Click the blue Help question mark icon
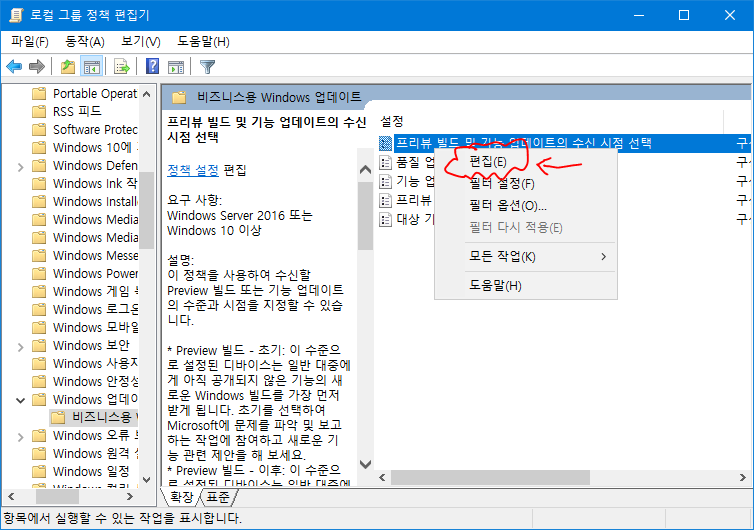This screenshot has height=530, width=754. (x=152, y=66)
